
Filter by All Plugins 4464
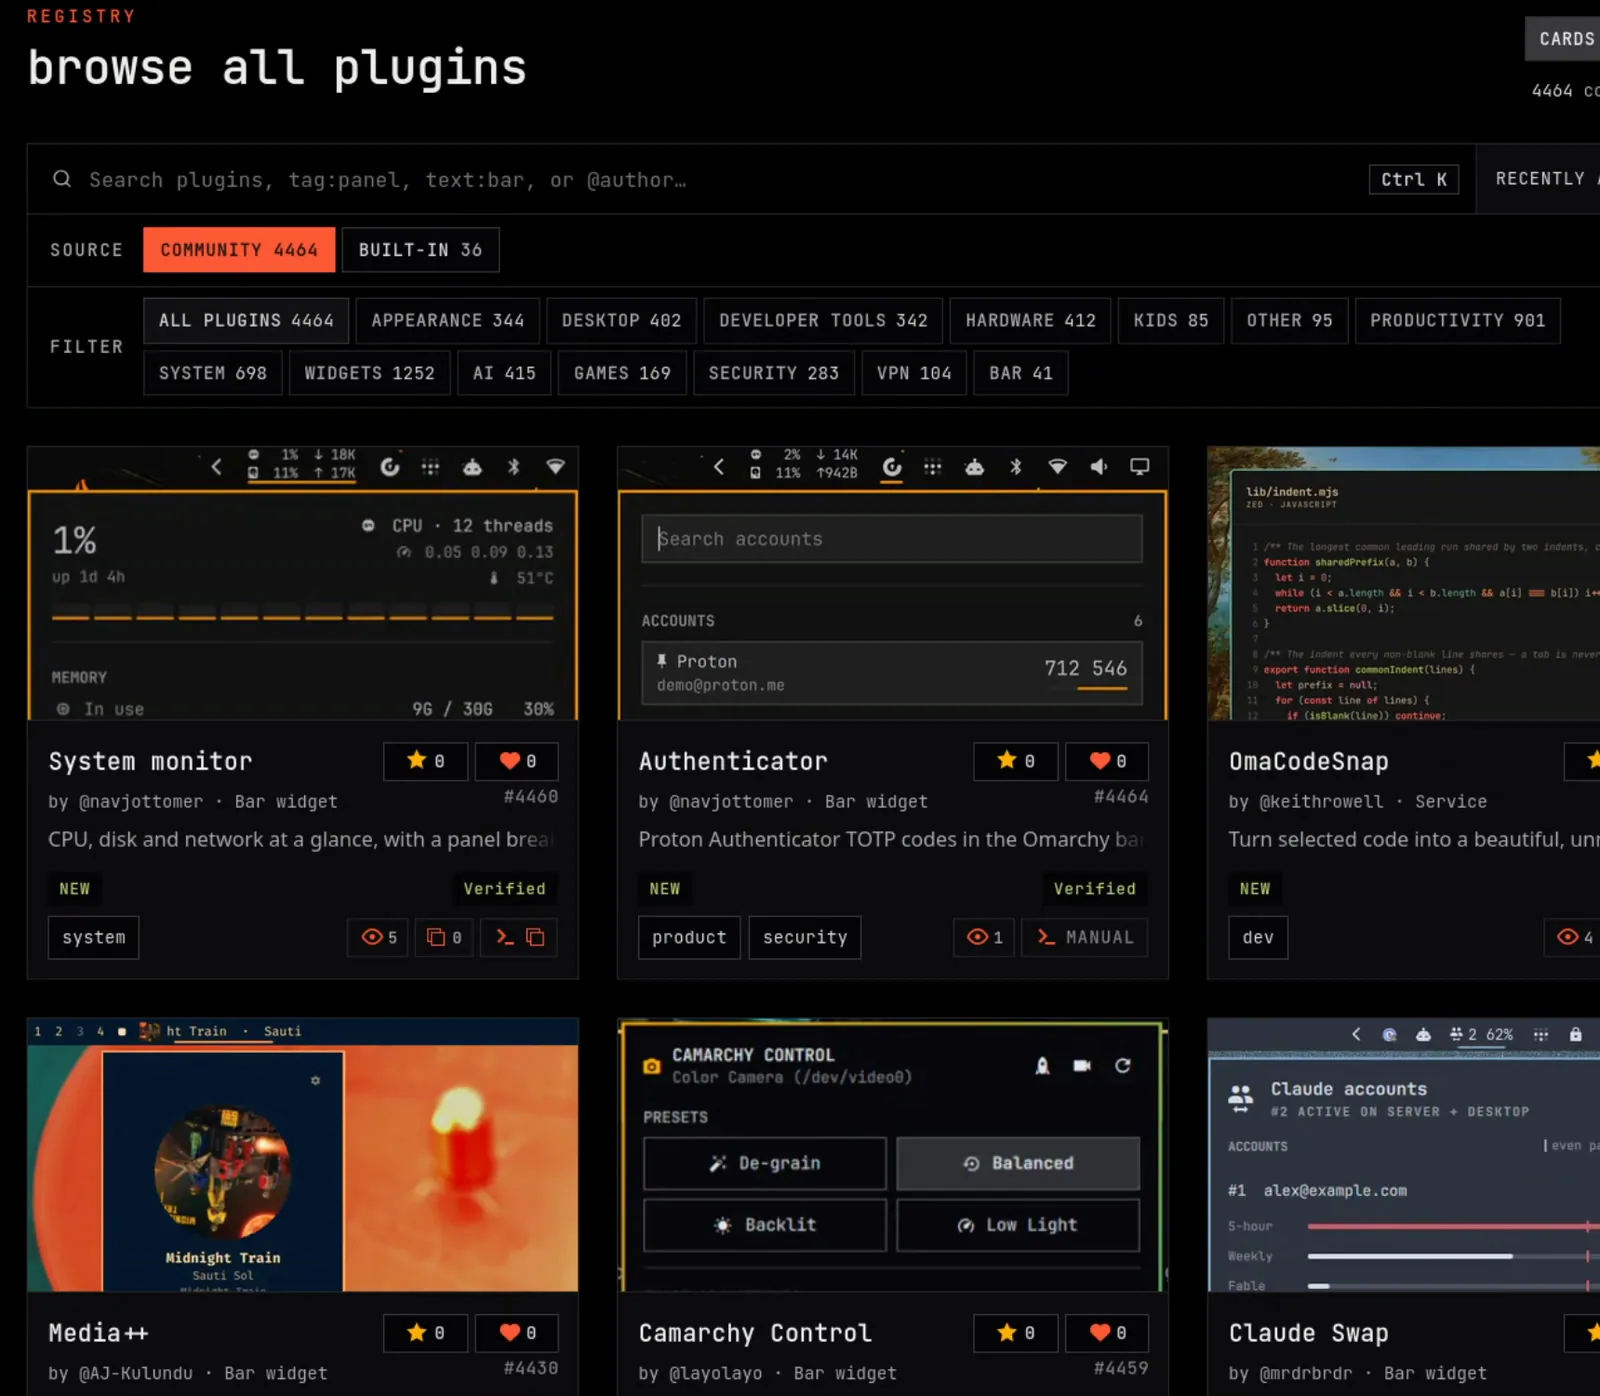click(x=246, y=320)
